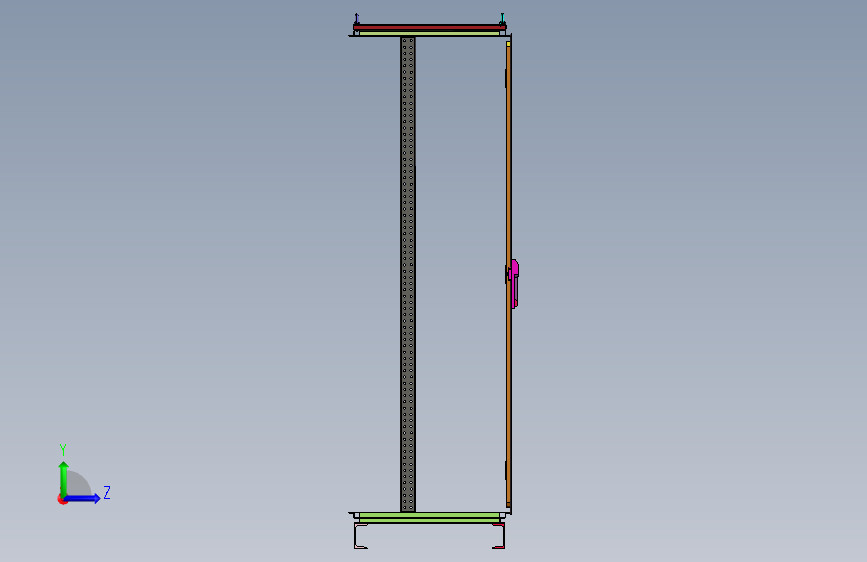Select the pink door handle on the cabinet
This screenshot has height=562, width=867.
click(515, 284)
